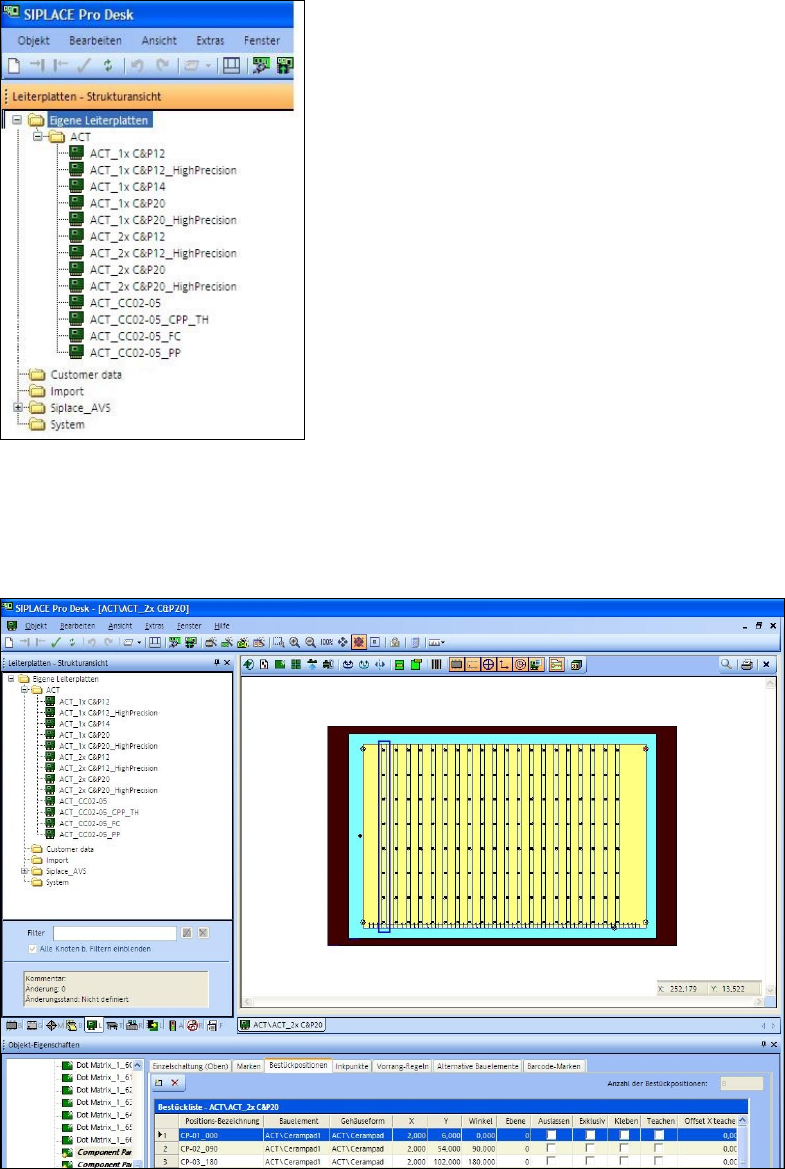Click the green checkmark save icon in lower toolbar
The width and height of the screenshot is (785, 1169).
(55, 642)
